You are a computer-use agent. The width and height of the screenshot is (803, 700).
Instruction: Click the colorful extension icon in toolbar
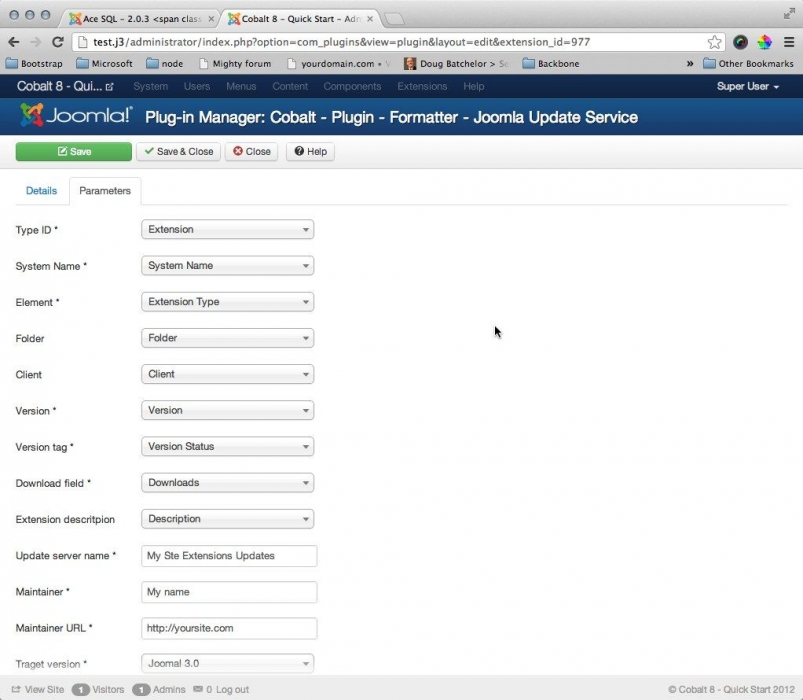tap(764, 42)
